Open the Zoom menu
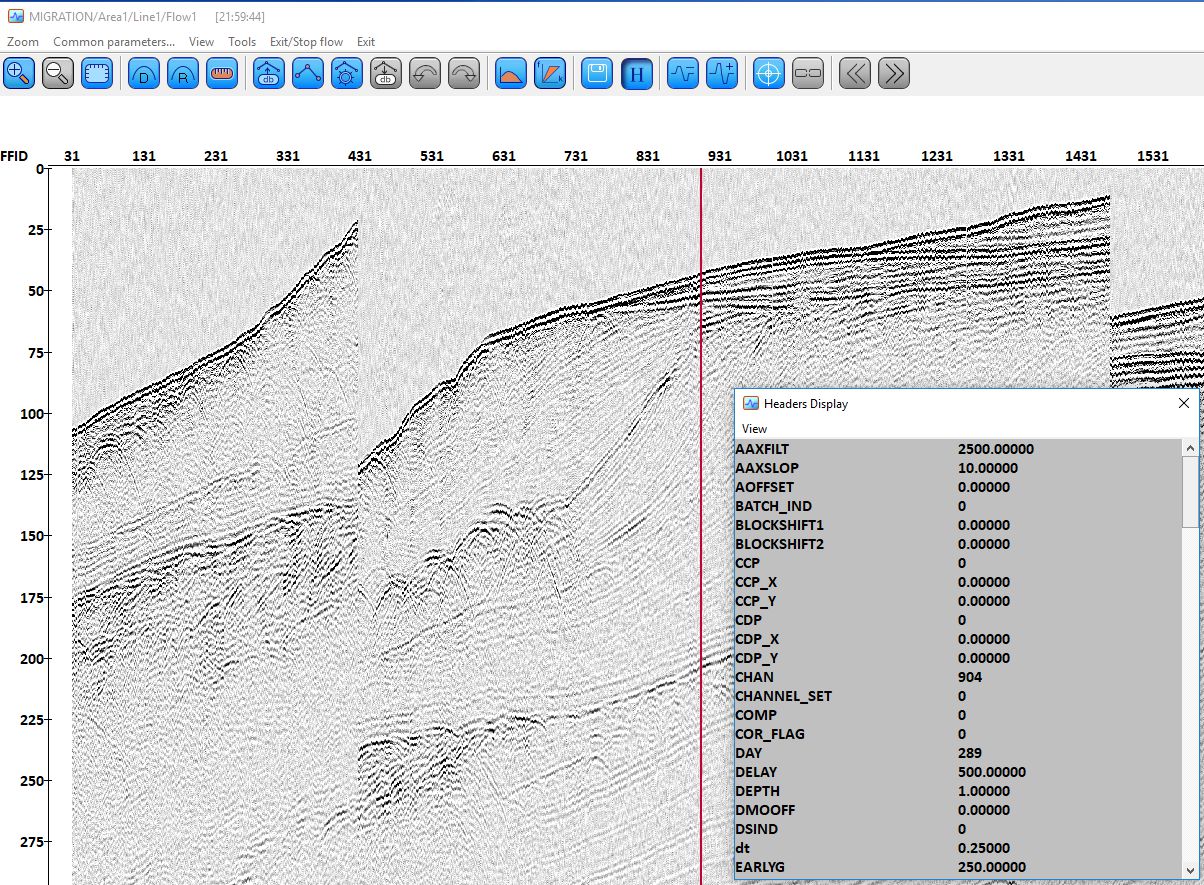This screenshot has height=885, width=1204. click(x=23, y=42)
